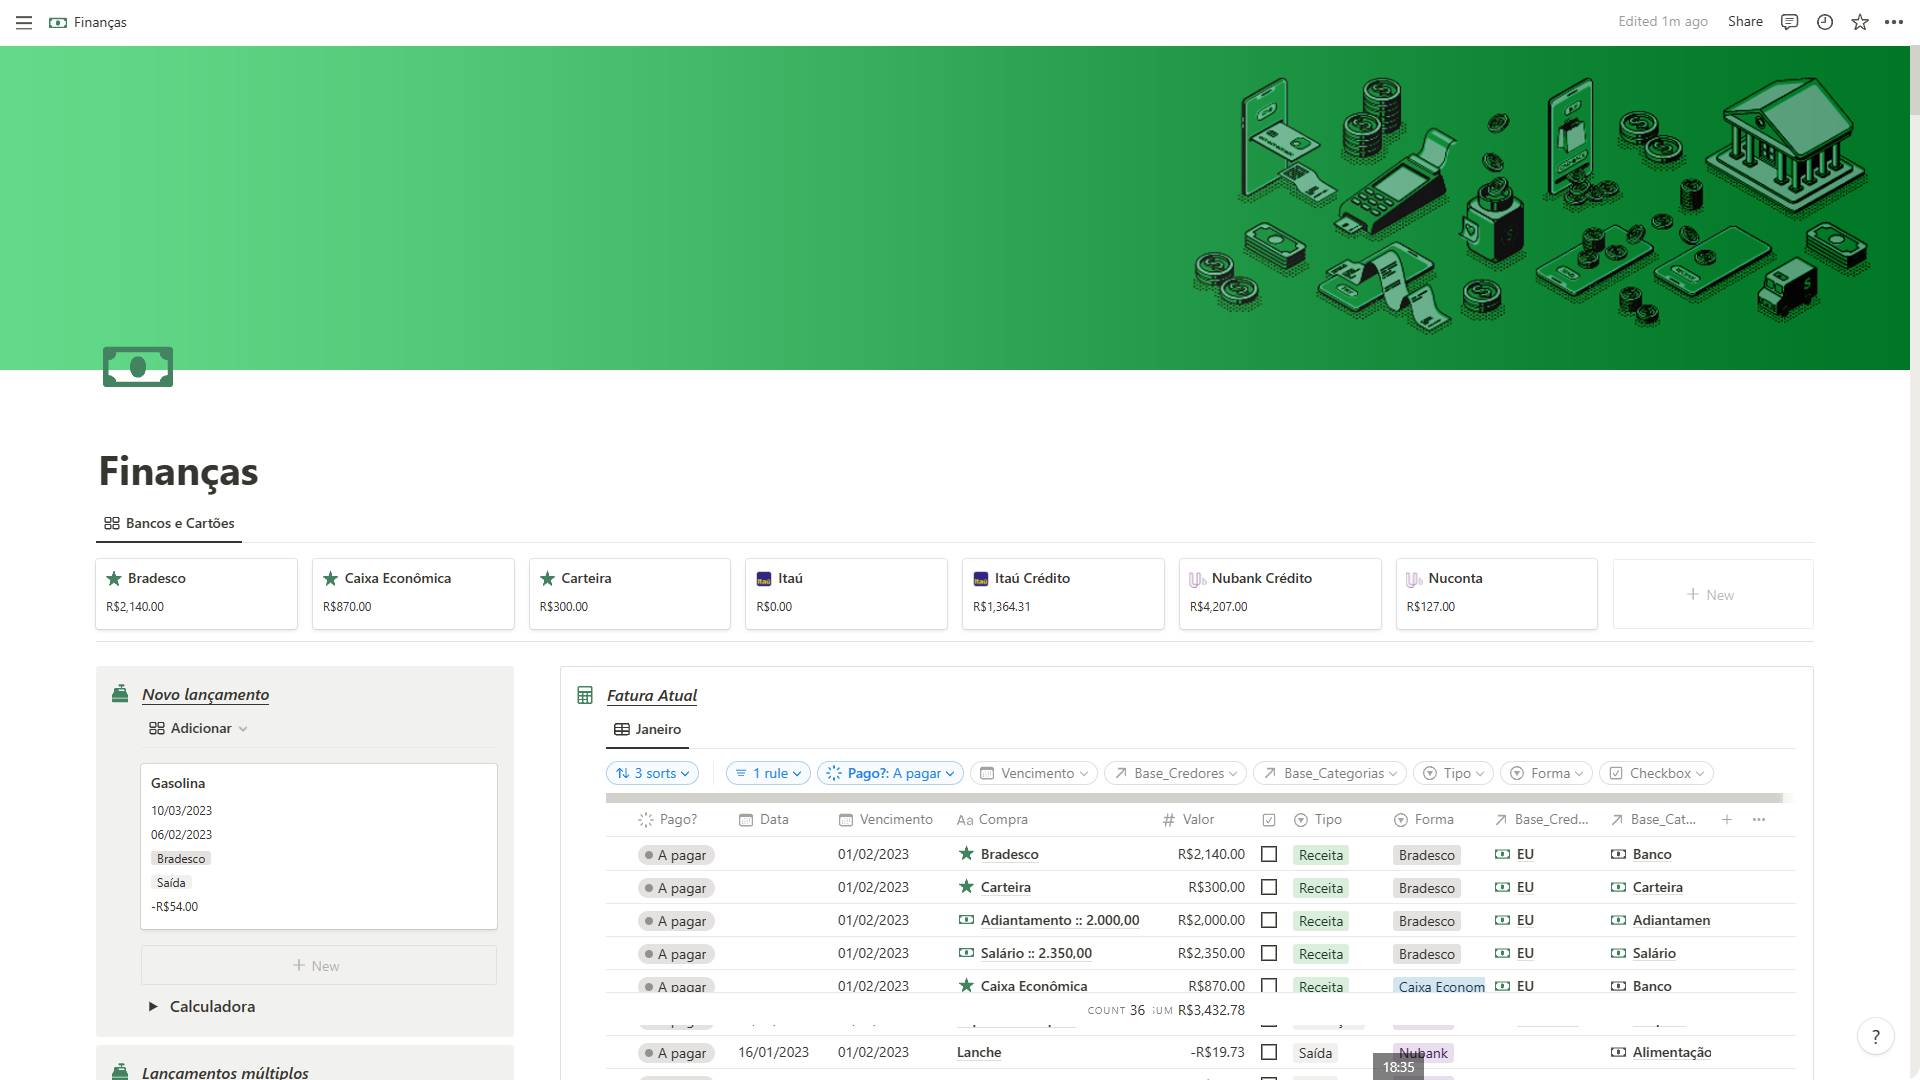
Task: Click the A pagar status in Lanche row
Action: [x=676, y=1053]
